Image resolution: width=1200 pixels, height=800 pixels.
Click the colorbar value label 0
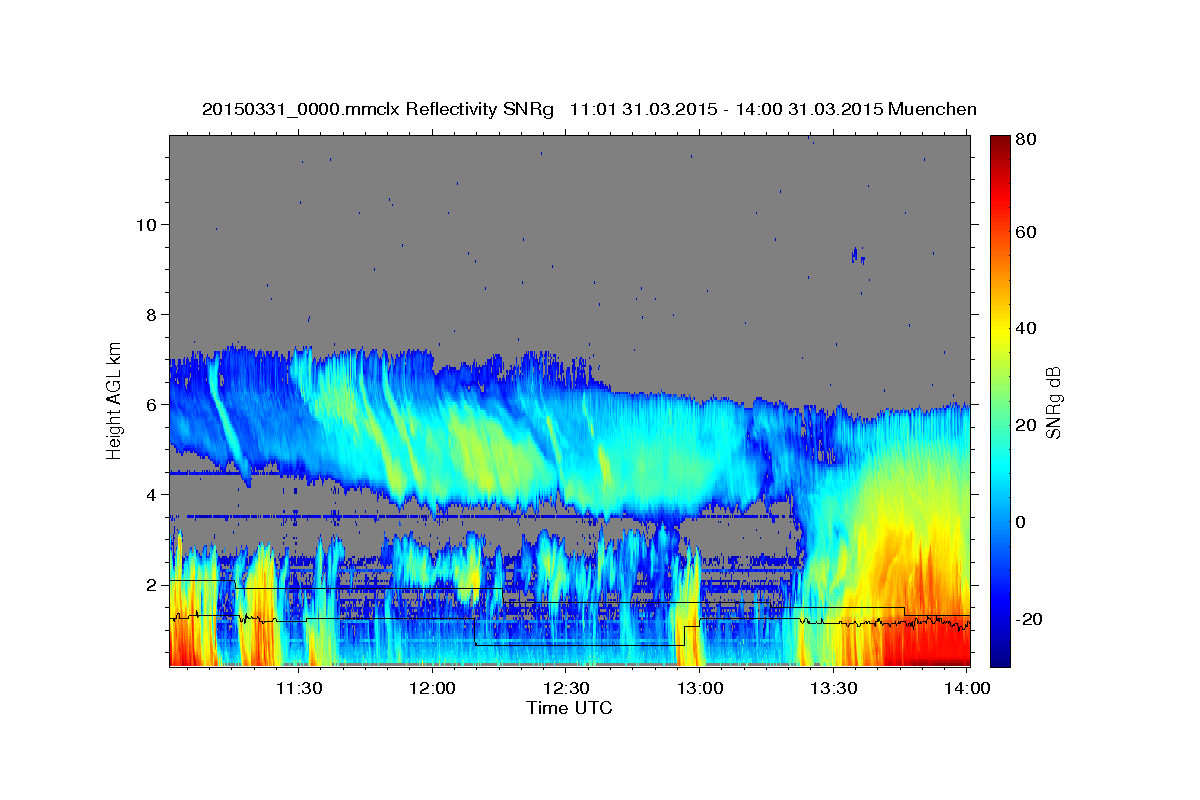tap(1021, 522)
